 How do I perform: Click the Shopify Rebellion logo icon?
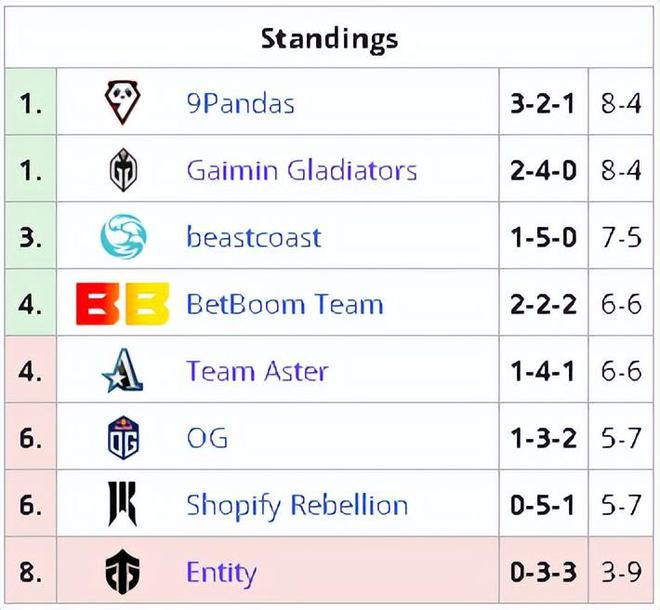pos(122,504)
